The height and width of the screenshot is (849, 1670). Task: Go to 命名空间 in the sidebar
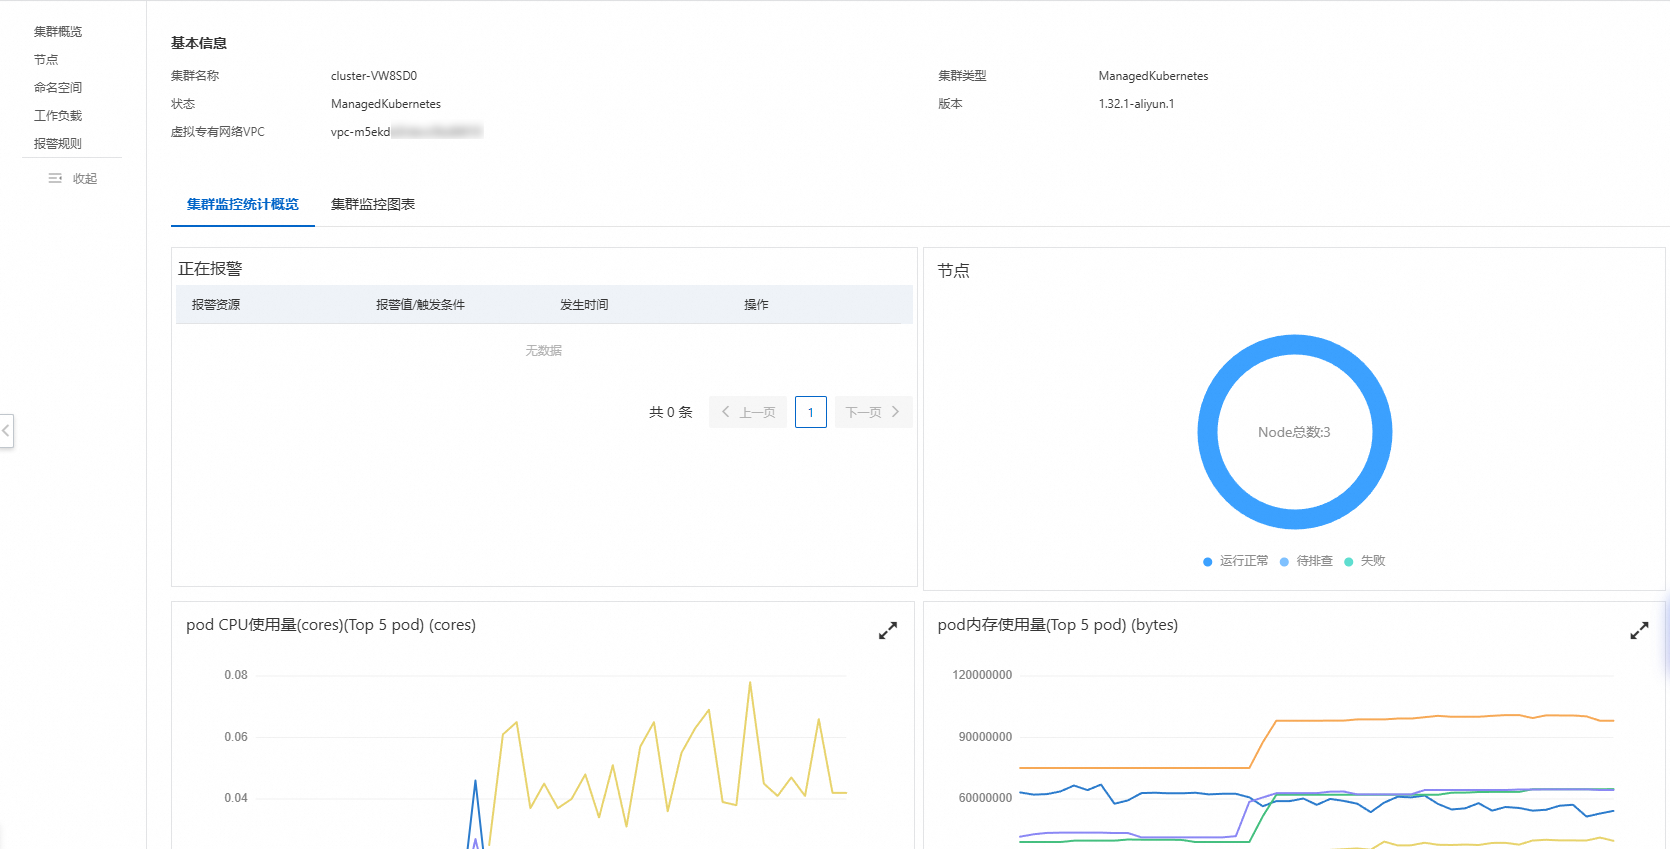pyautogui.click(x=58, y=88)
